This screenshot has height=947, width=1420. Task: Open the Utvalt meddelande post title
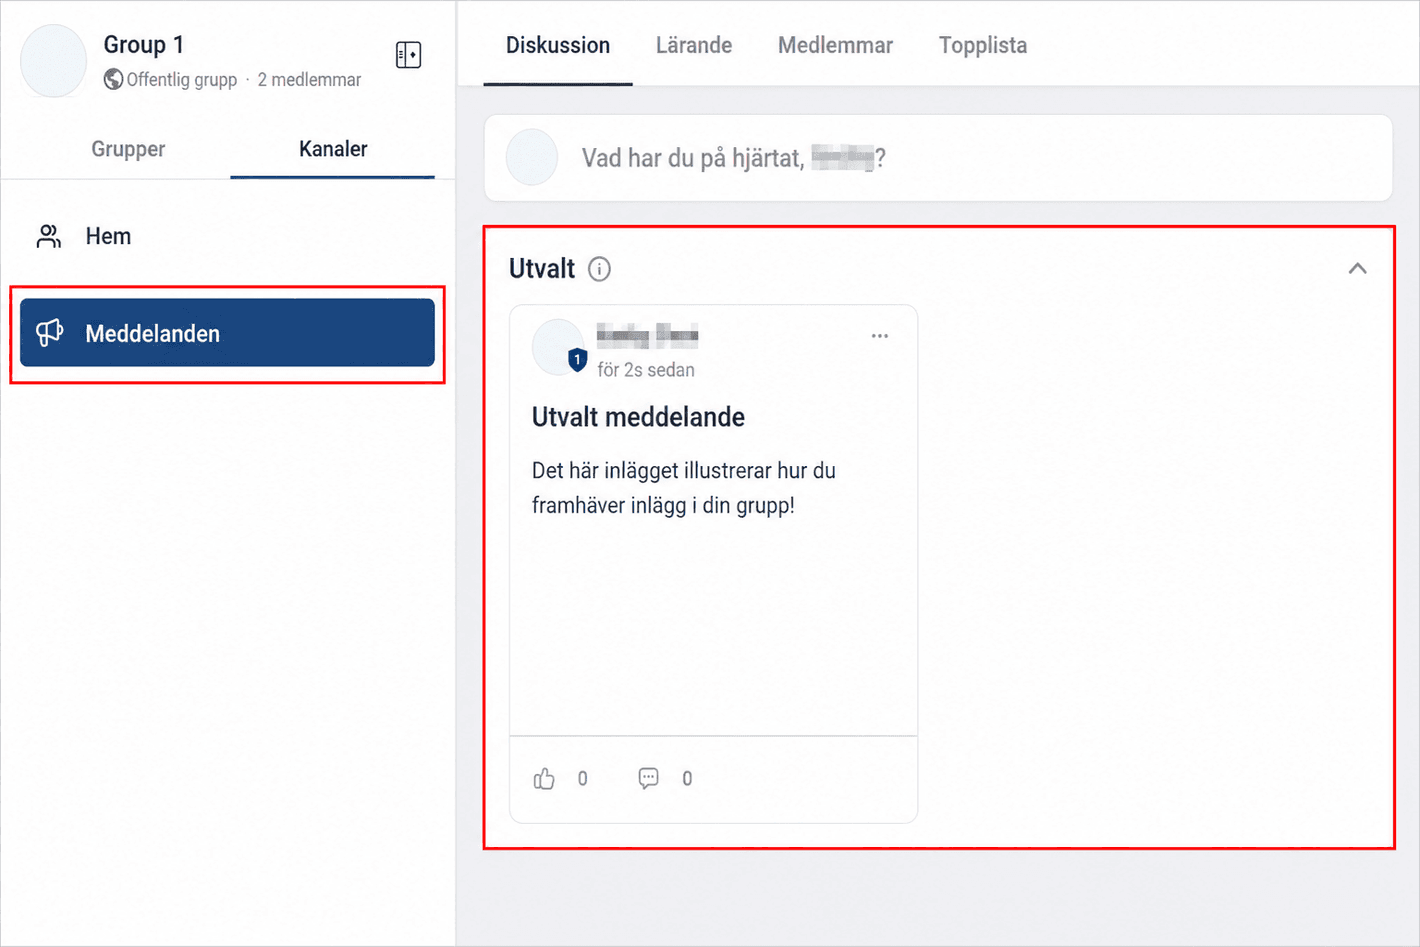(x=638, y=417)
